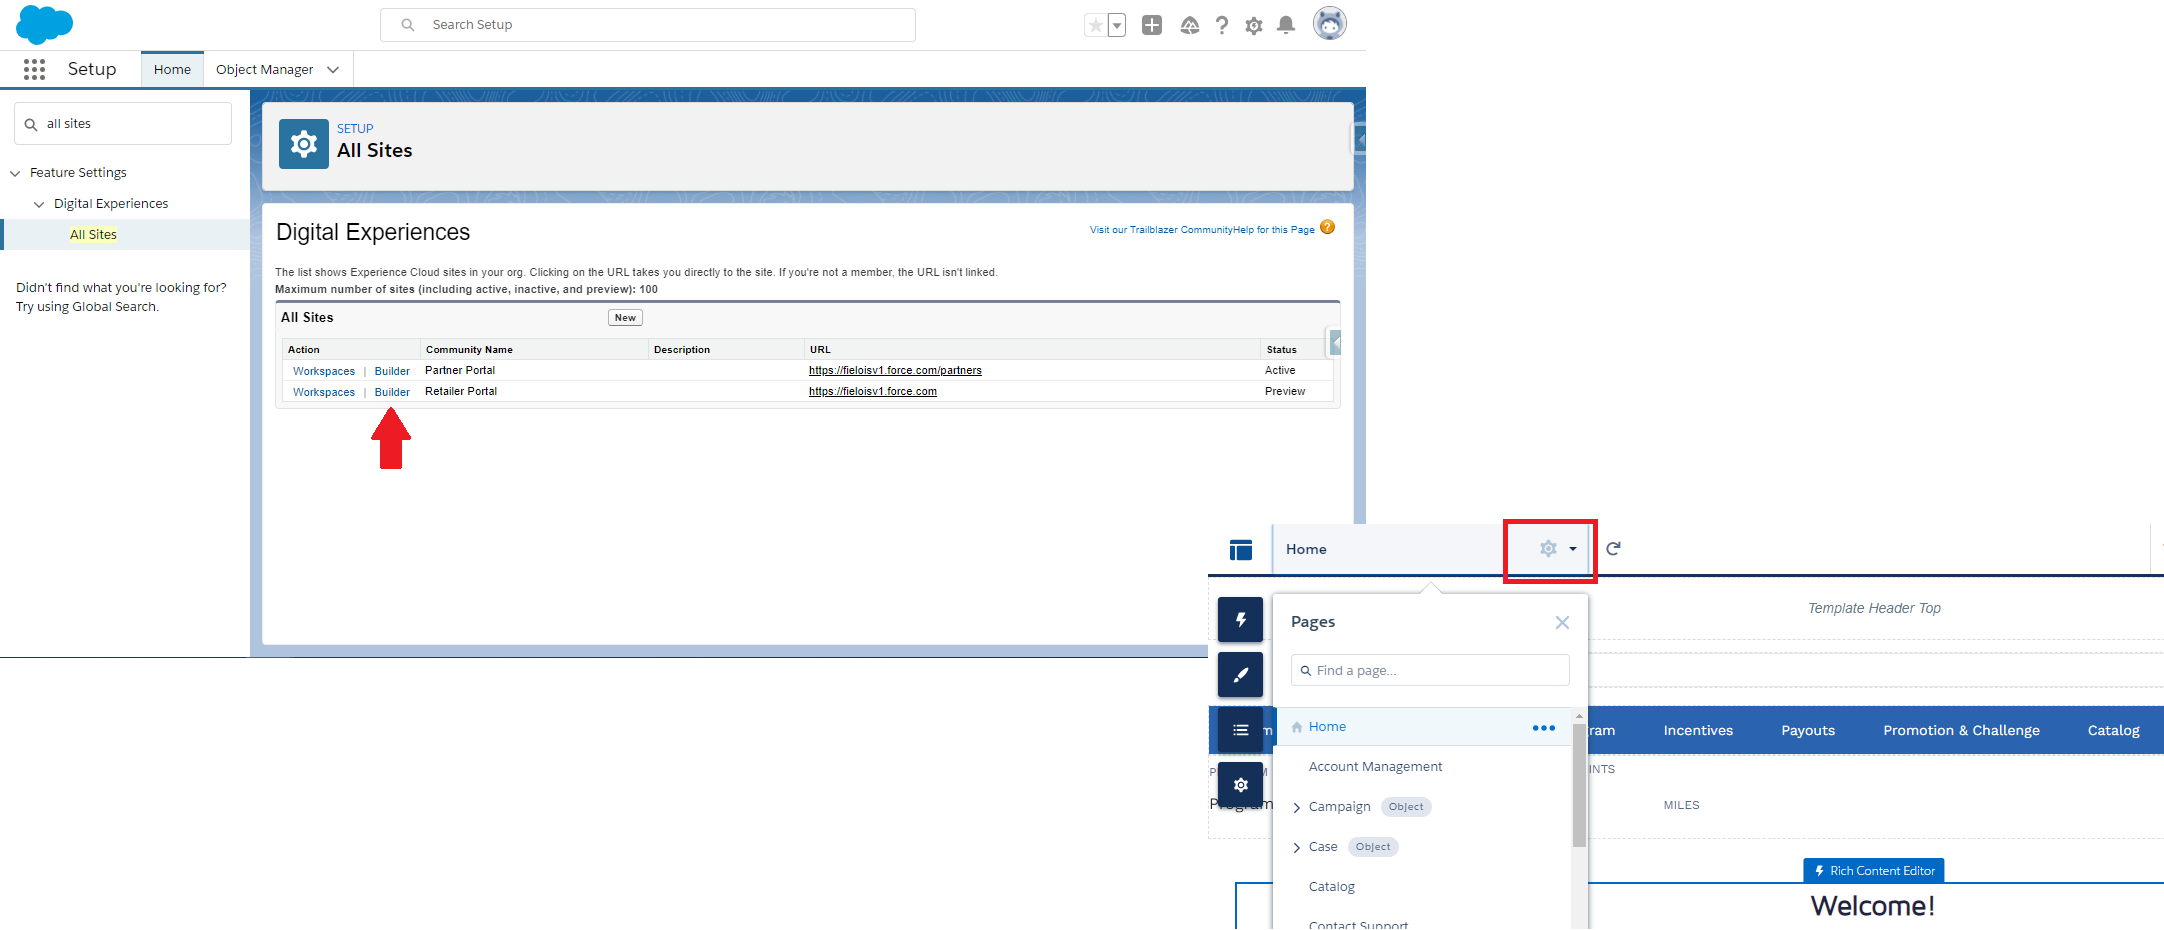Expand the Object Manager dropdown chevron

(x=333, y=69)
